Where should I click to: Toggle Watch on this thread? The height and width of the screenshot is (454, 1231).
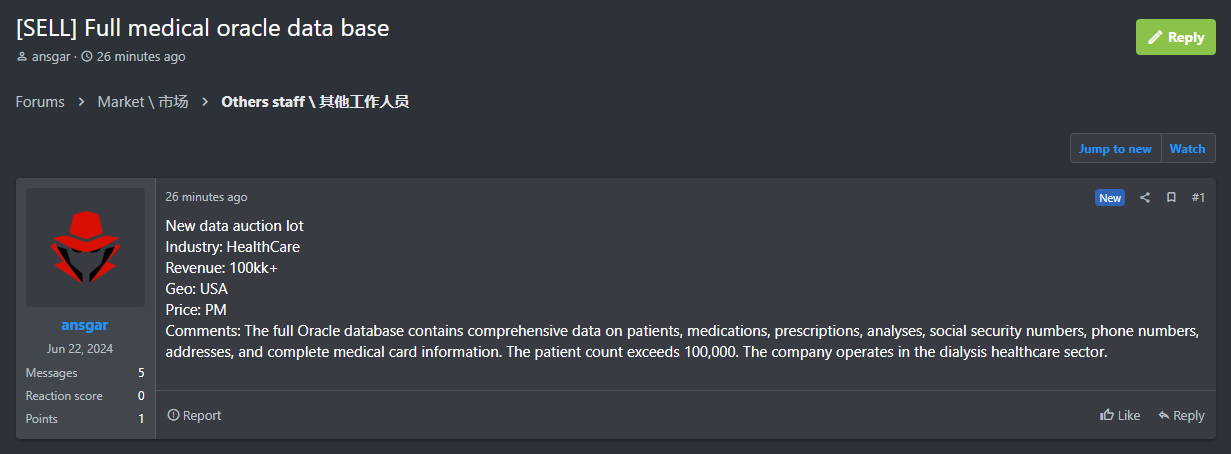(x=1187, y=149)
